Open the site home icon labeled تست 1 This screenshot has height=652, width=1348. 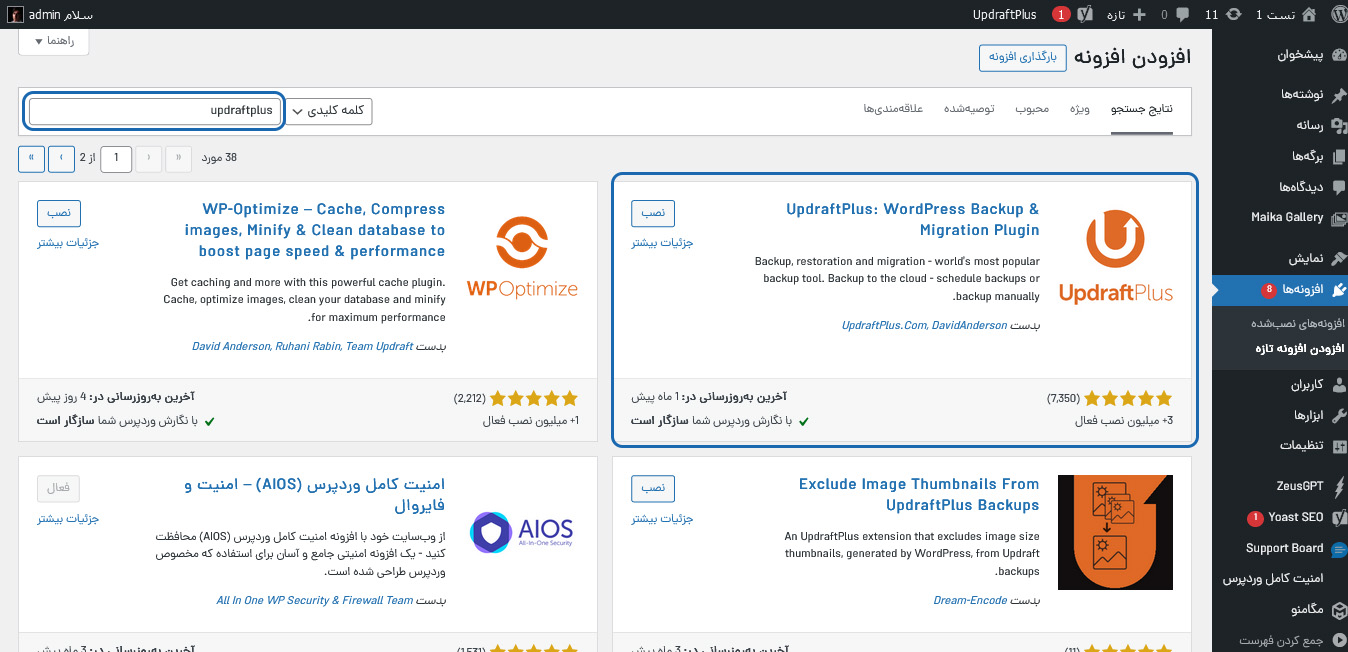point(1309,14)
